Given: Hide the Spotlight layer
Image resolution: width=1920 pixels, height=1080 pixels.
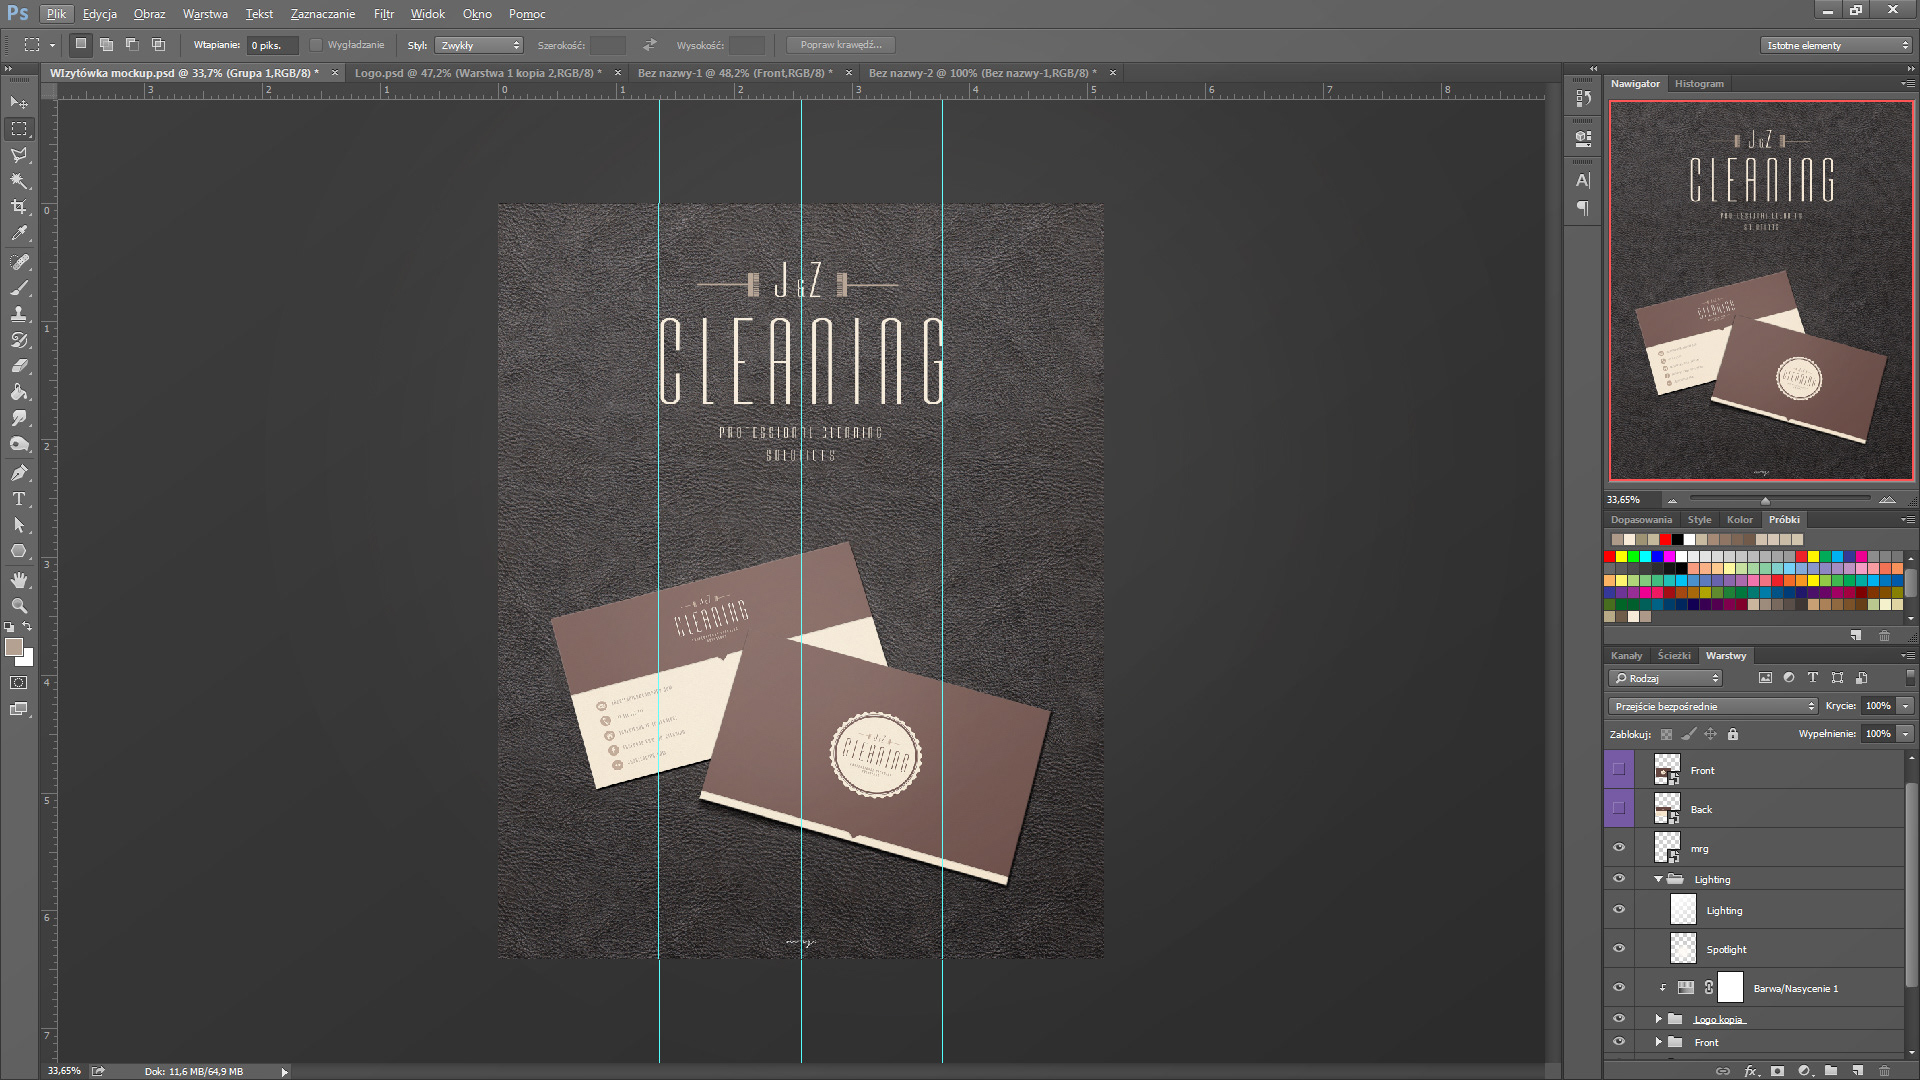Looking at the screenshot, I should (x=1619, y=949).
